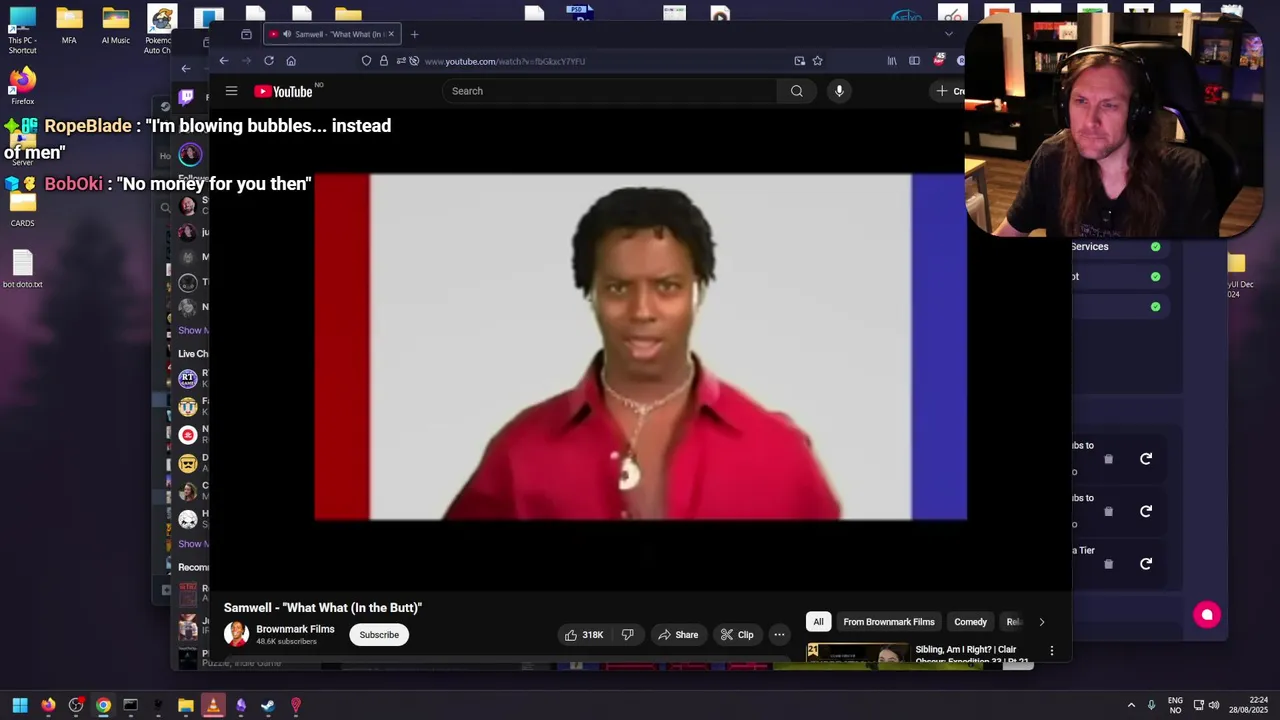Viewport: 1280px width, 720px height.
Task: Click the Twitch logo in background window
Action: click(x=186, y=97)
